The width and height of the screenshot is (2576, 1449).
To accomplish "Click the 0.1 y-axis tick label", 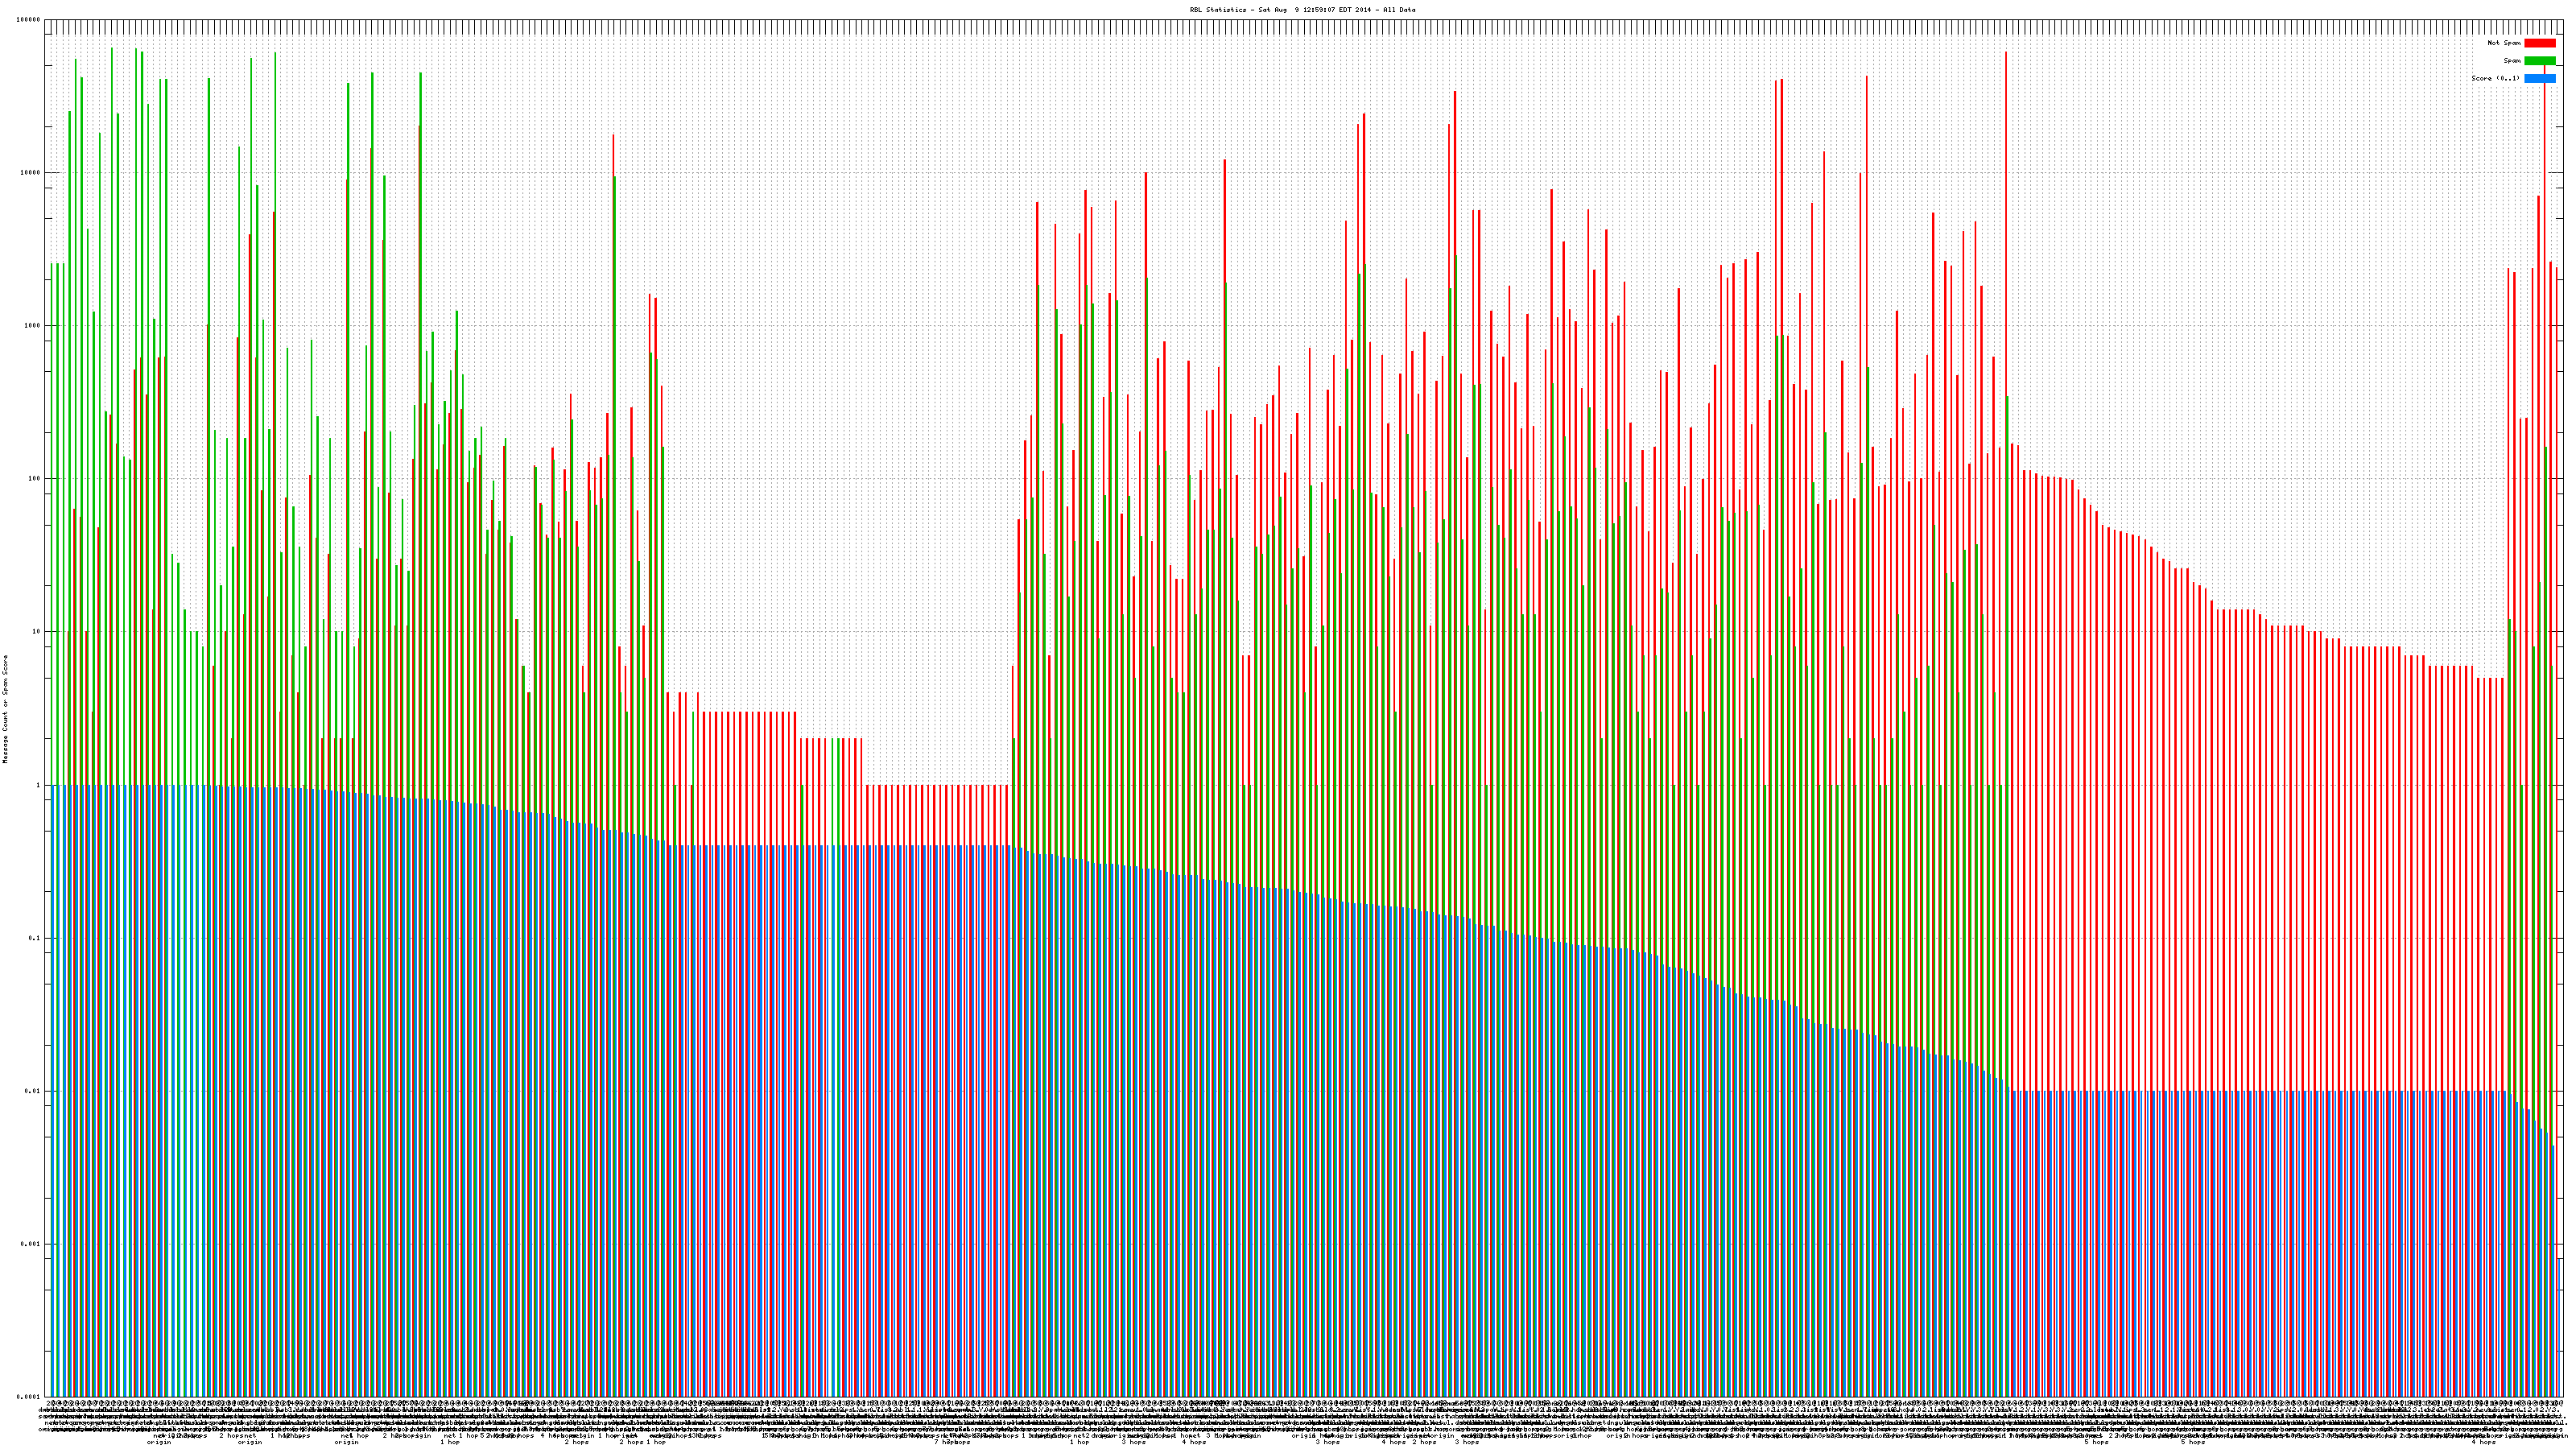I will 35,938.
